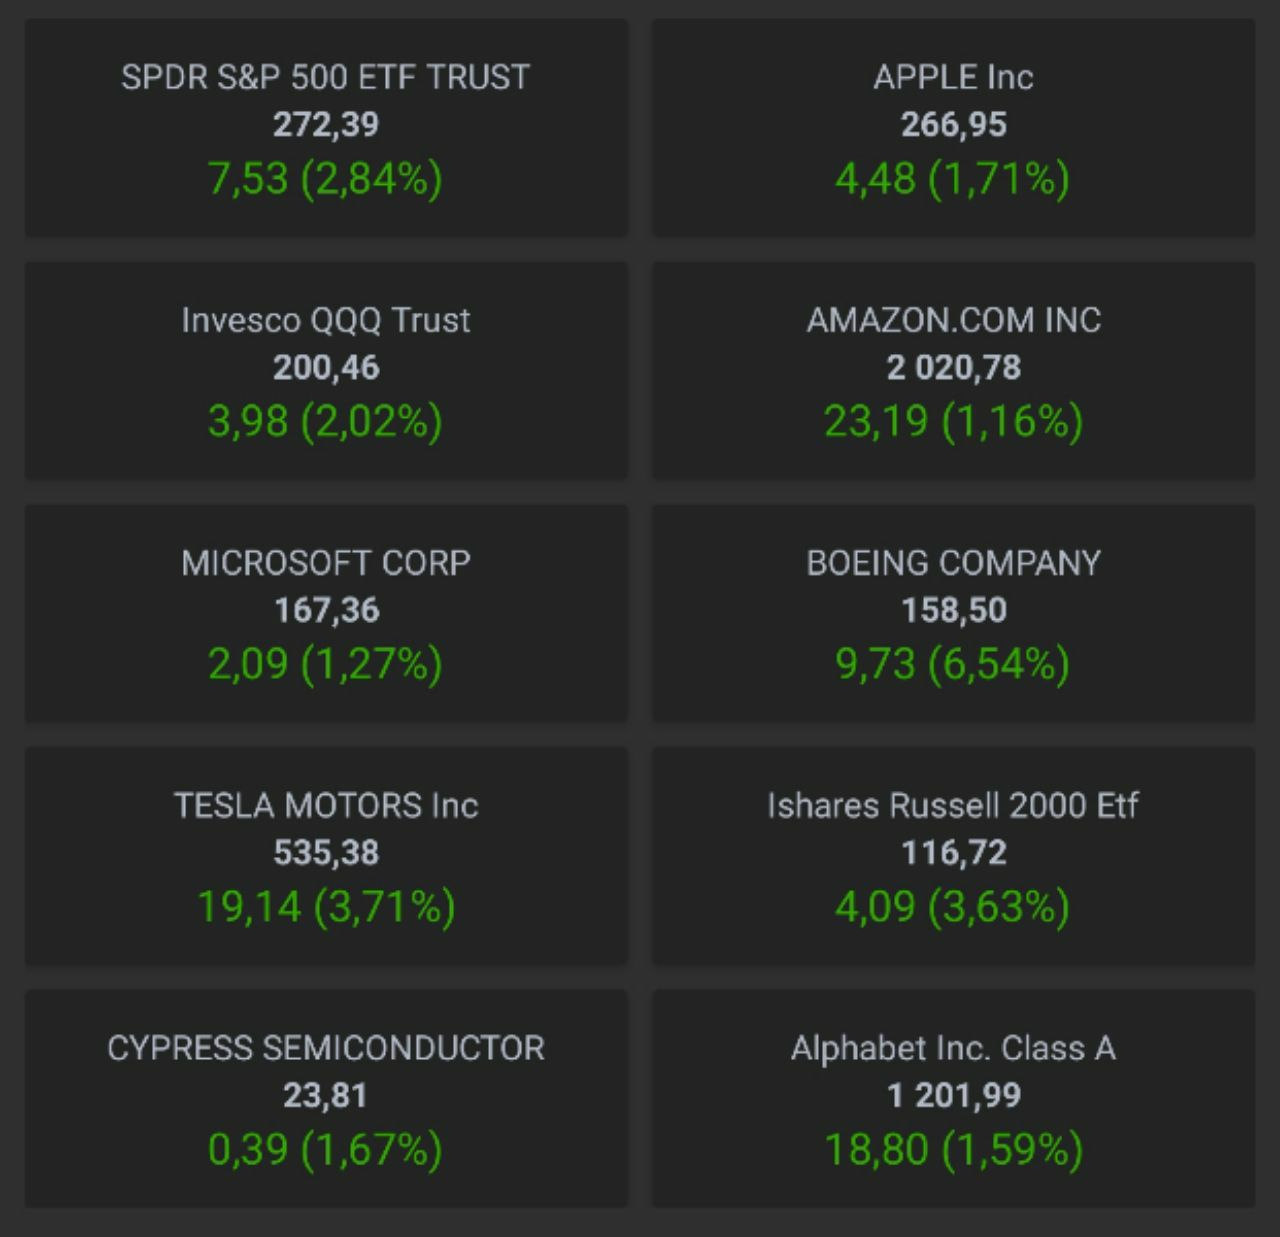Click Cypress's change 0,39 (1,67%)
The width and height of the screenshot is (1280, 1237).
326,1149
